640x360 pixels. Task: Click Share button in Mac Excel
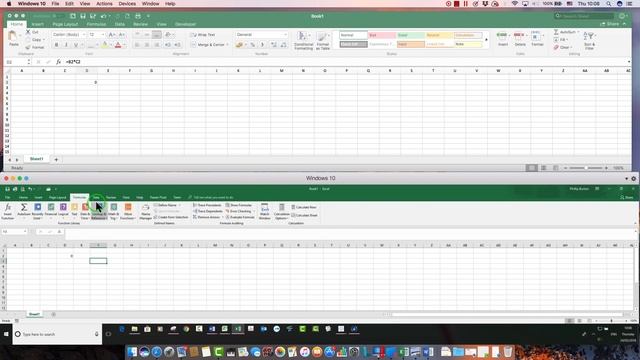click(x=610, y=24)
